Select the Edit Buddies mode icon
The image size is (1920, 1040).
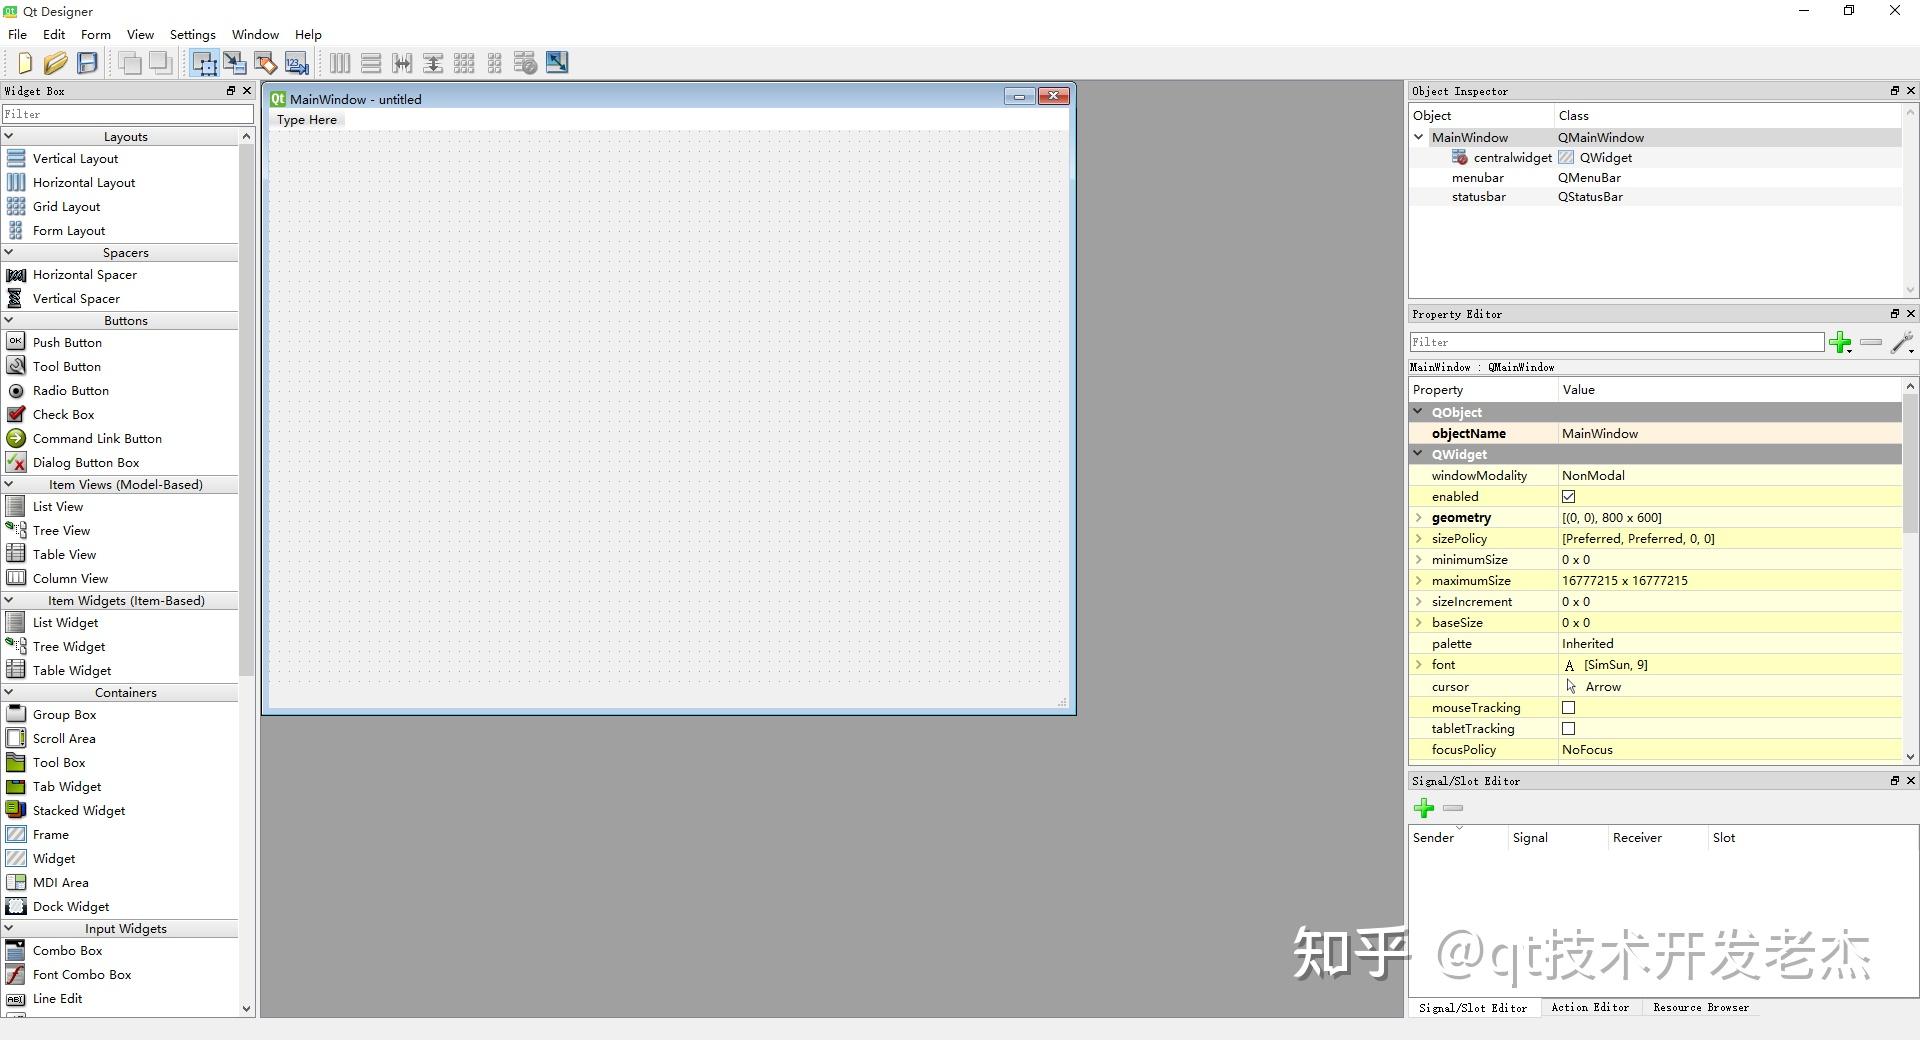pos(265,62)
